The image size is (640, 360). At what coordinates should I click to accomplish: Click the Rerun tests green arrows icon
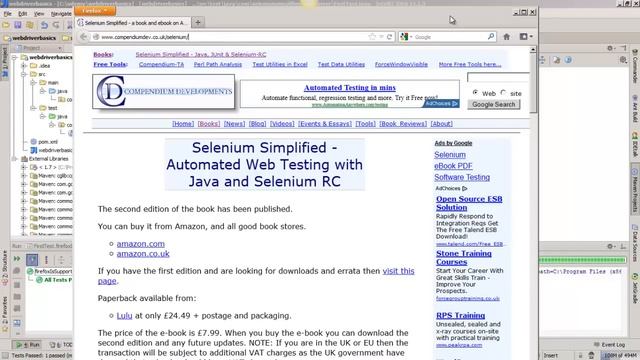(x=17, y=259)
